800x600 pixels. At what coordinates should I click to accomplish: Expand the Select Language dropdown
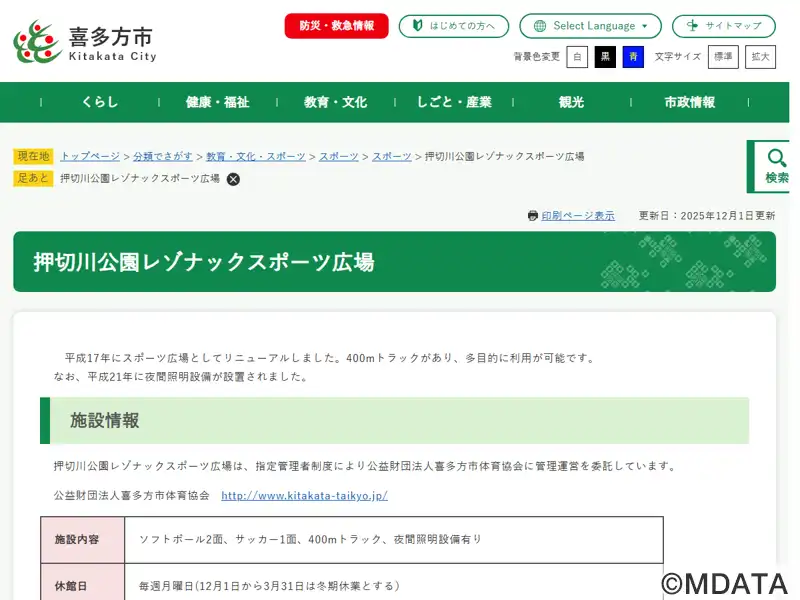(590, 26)
